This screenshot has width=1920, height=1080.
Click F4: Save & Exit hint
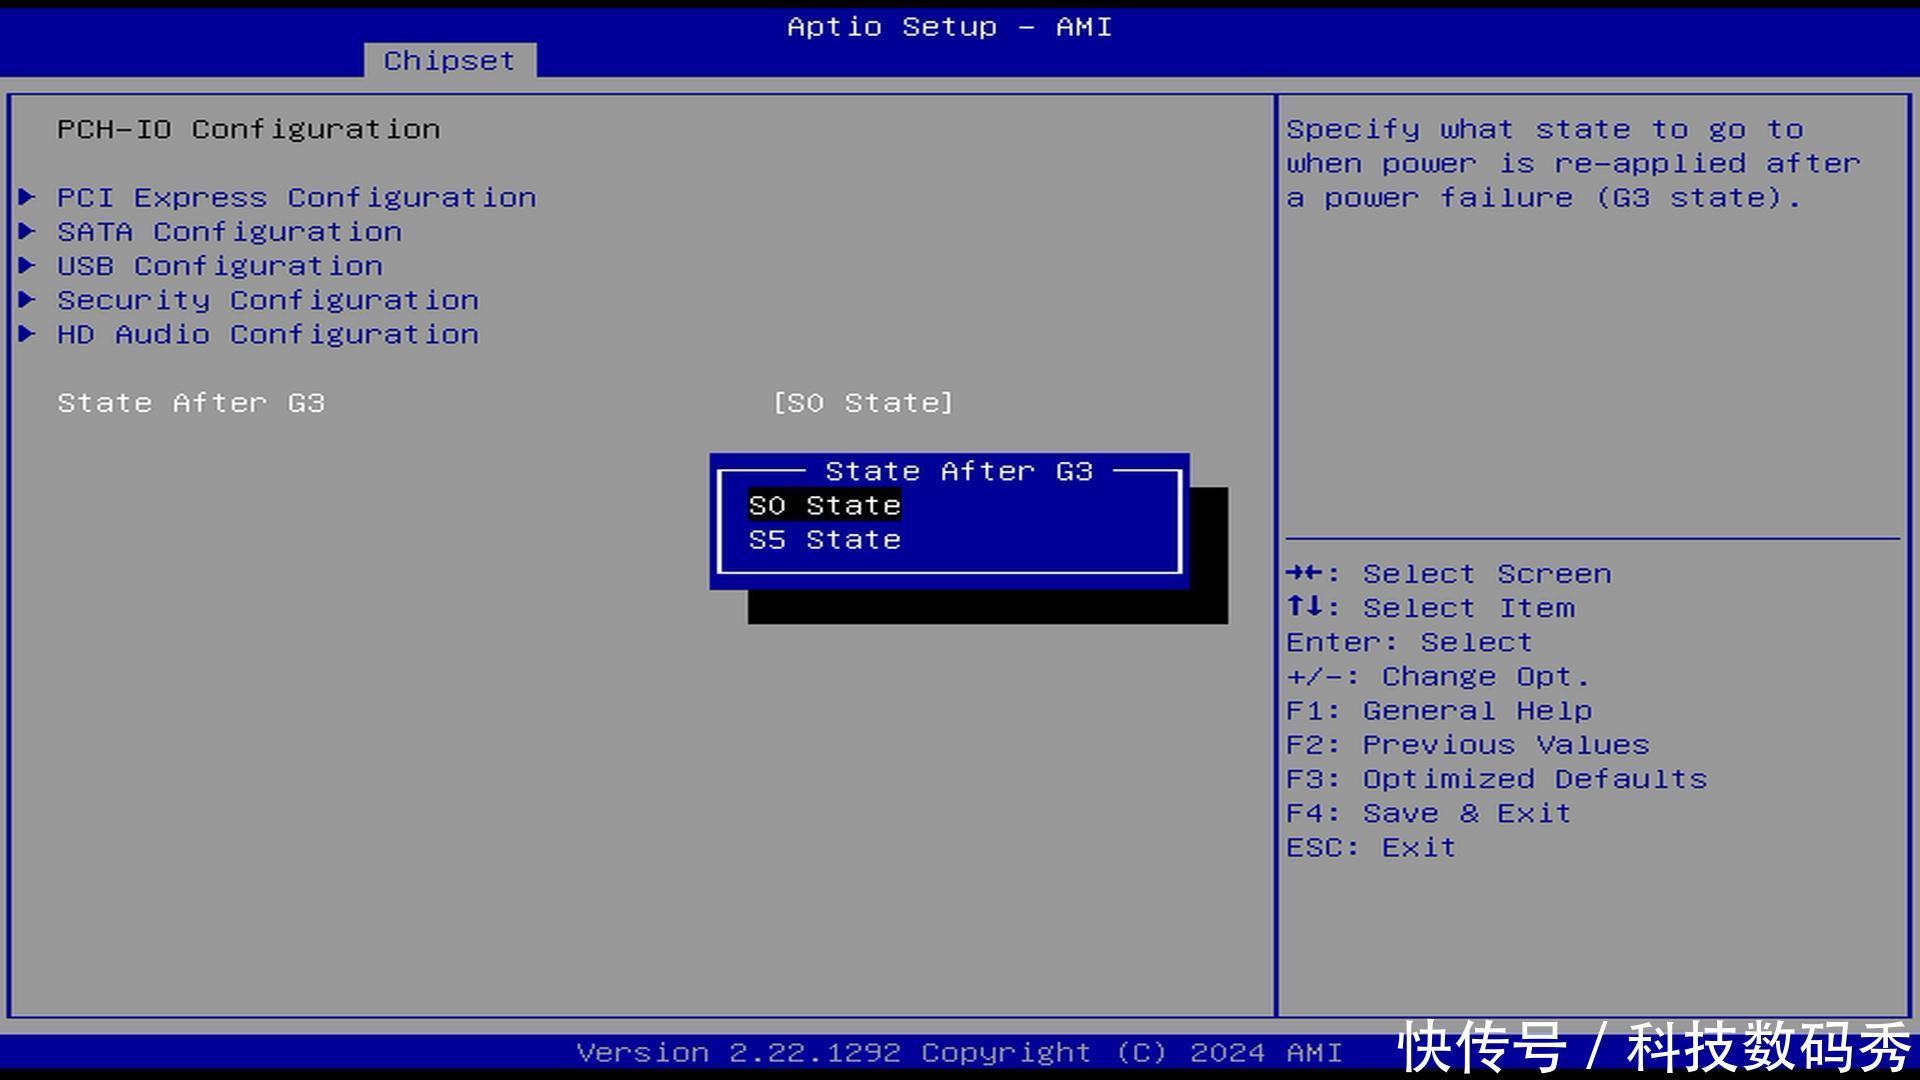point(1427,813)
